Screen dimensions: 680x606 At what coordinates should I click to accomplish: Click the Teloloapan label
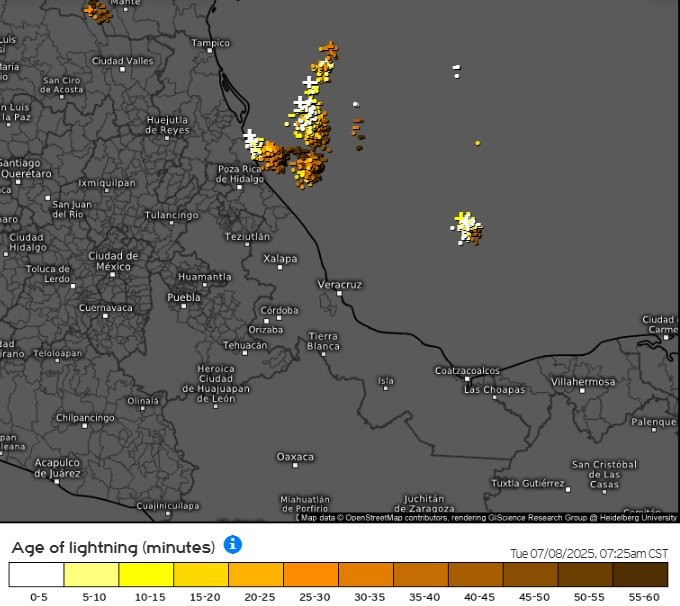58,354
